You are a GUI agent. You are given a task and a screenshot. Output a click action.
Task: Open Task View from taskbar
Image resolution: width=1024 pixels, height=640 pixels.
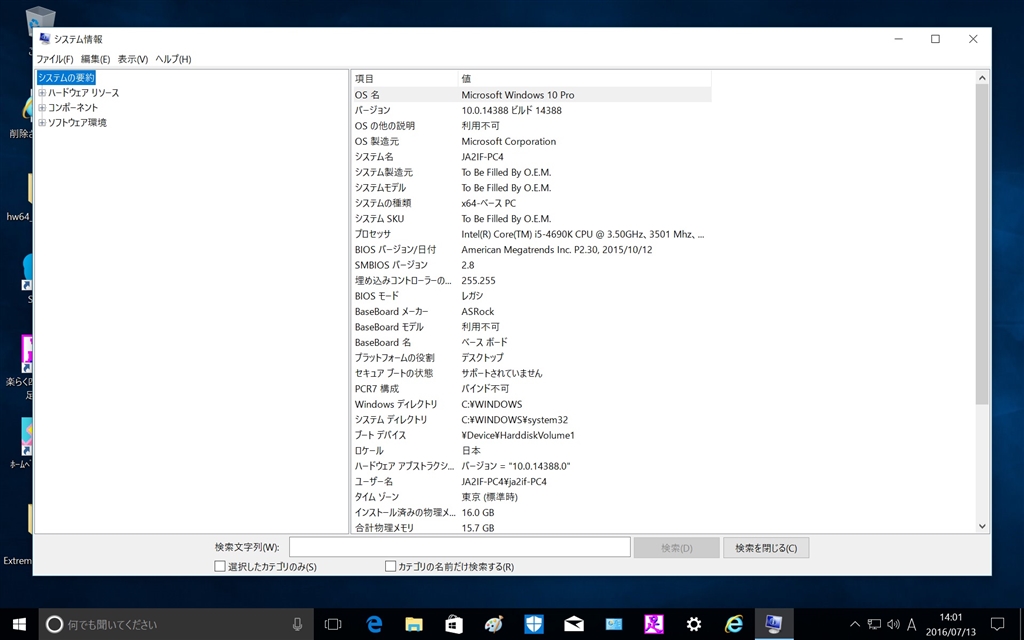[x=333, y=624]
